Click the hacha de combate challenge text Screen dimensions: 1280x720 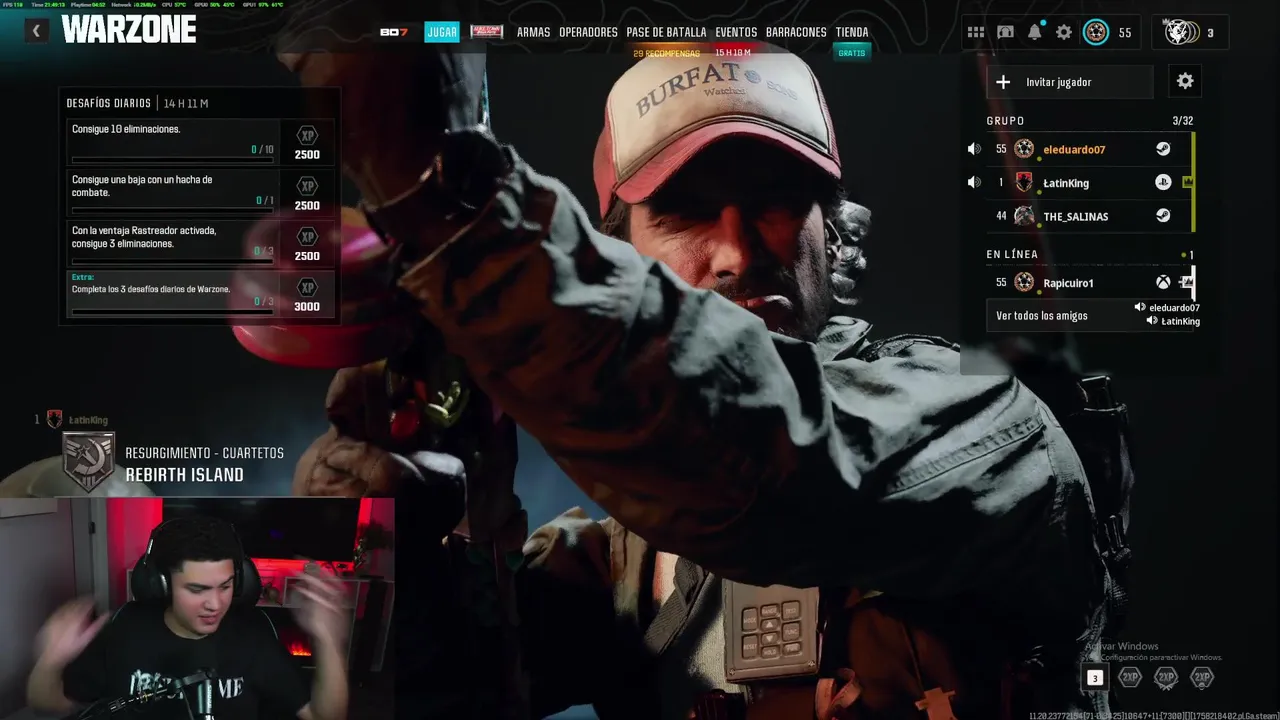click(142, 186)
